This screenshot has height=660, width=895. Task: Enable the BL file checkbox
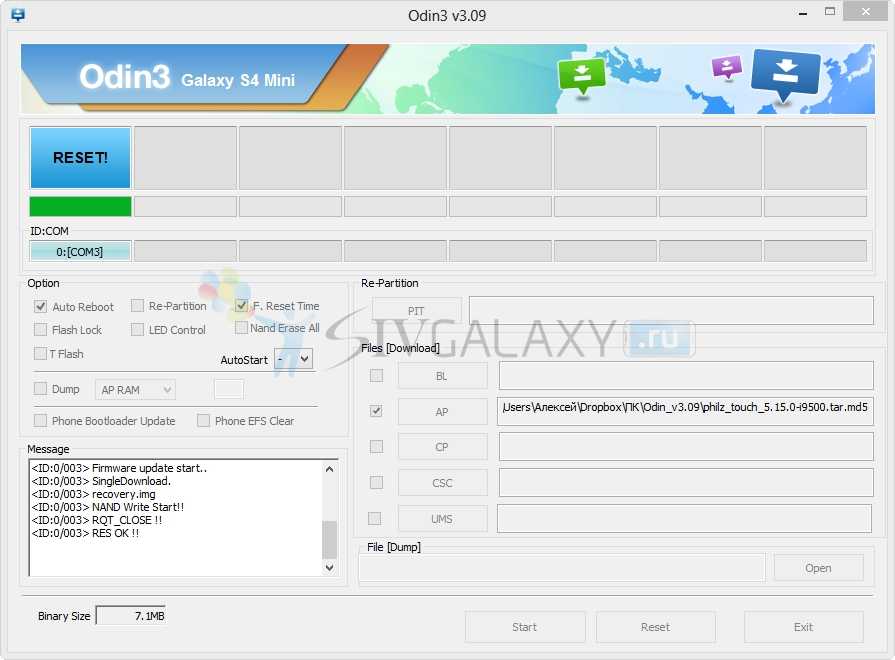point(376,376)
